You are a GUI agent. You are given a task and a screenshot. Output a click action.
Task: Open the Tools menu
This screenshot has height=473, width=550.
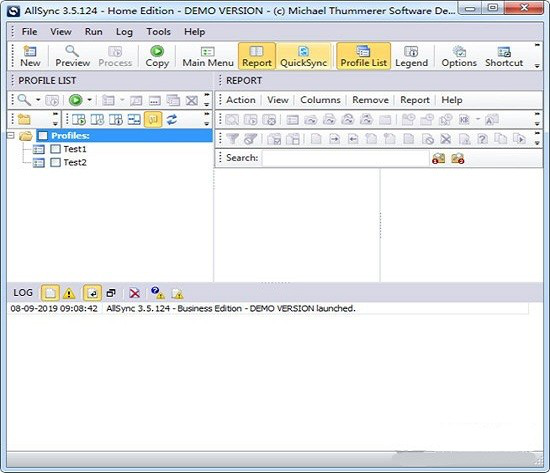tap(158, 32)
